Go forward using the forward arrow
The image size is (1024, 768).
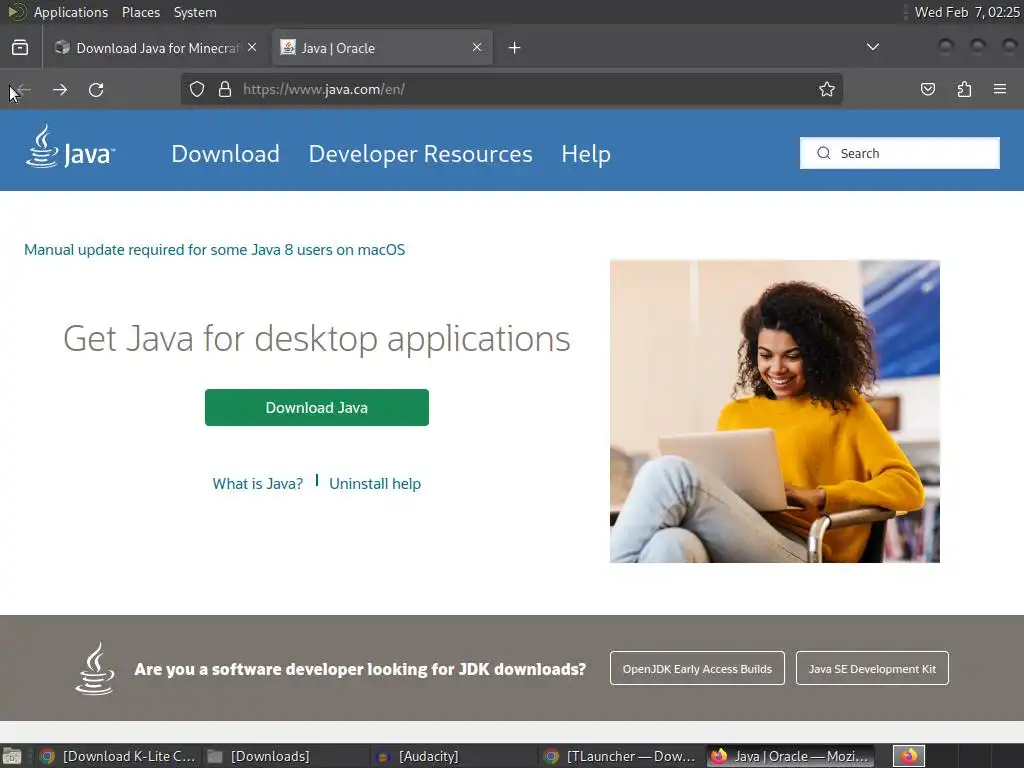click(60, 89)
